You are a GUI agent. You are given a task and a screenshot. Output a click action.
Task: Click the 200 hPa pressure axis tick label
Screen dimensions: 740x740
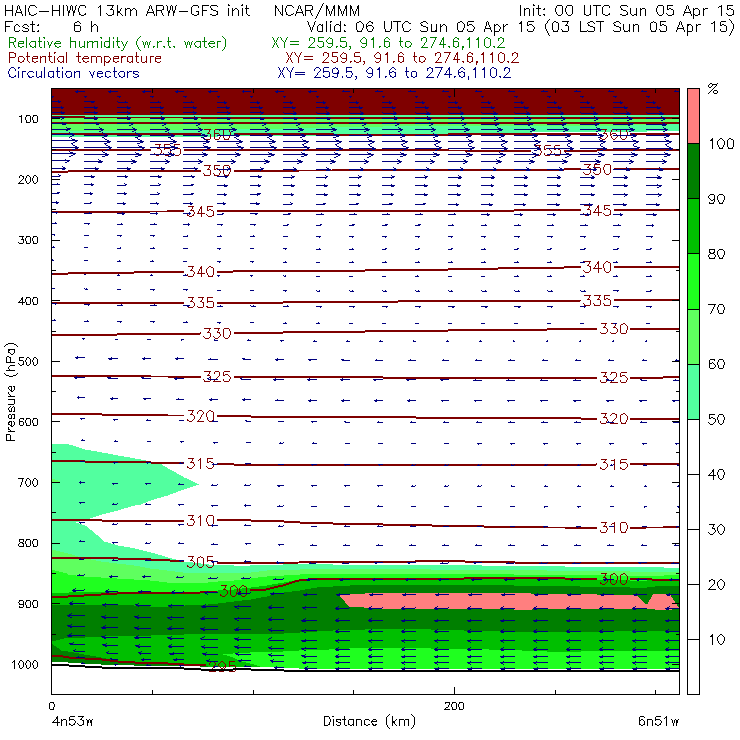(x=28, y=179)
